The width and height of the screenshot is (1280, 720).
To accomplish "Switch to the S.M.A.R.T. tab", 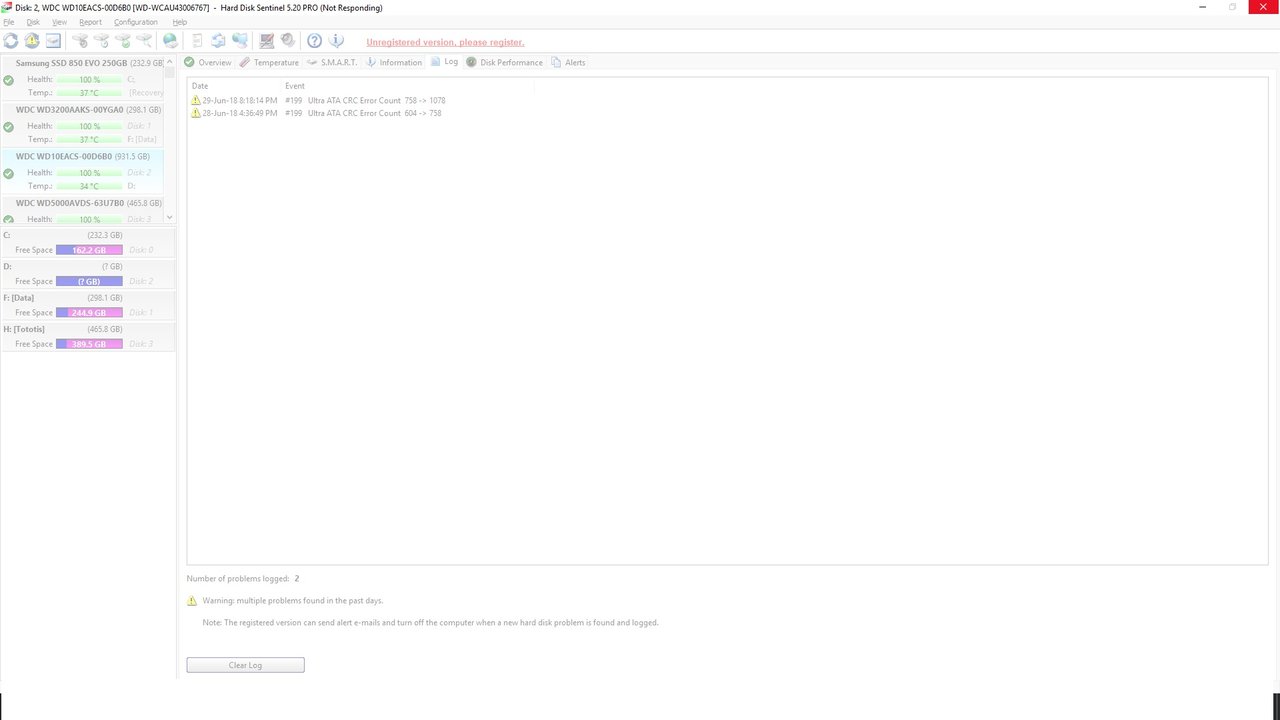I will 332,62.
